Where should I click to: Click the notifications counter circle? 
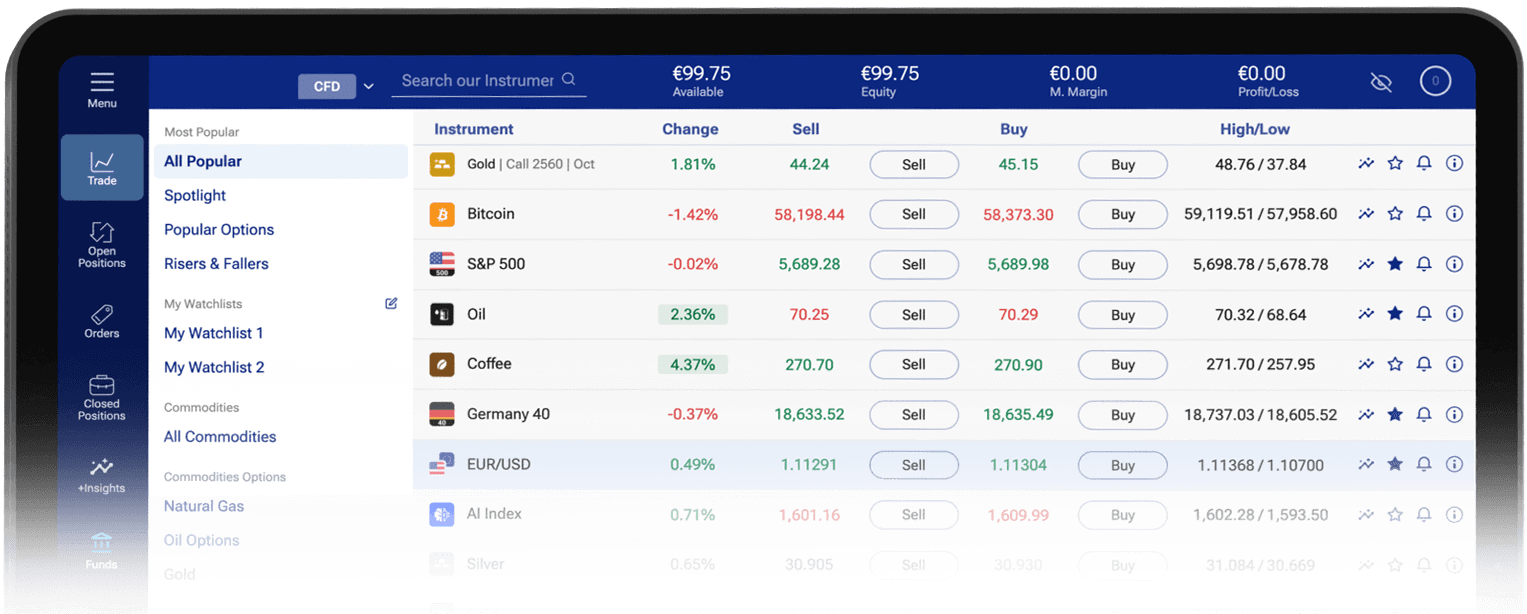tap(1435, 81)
